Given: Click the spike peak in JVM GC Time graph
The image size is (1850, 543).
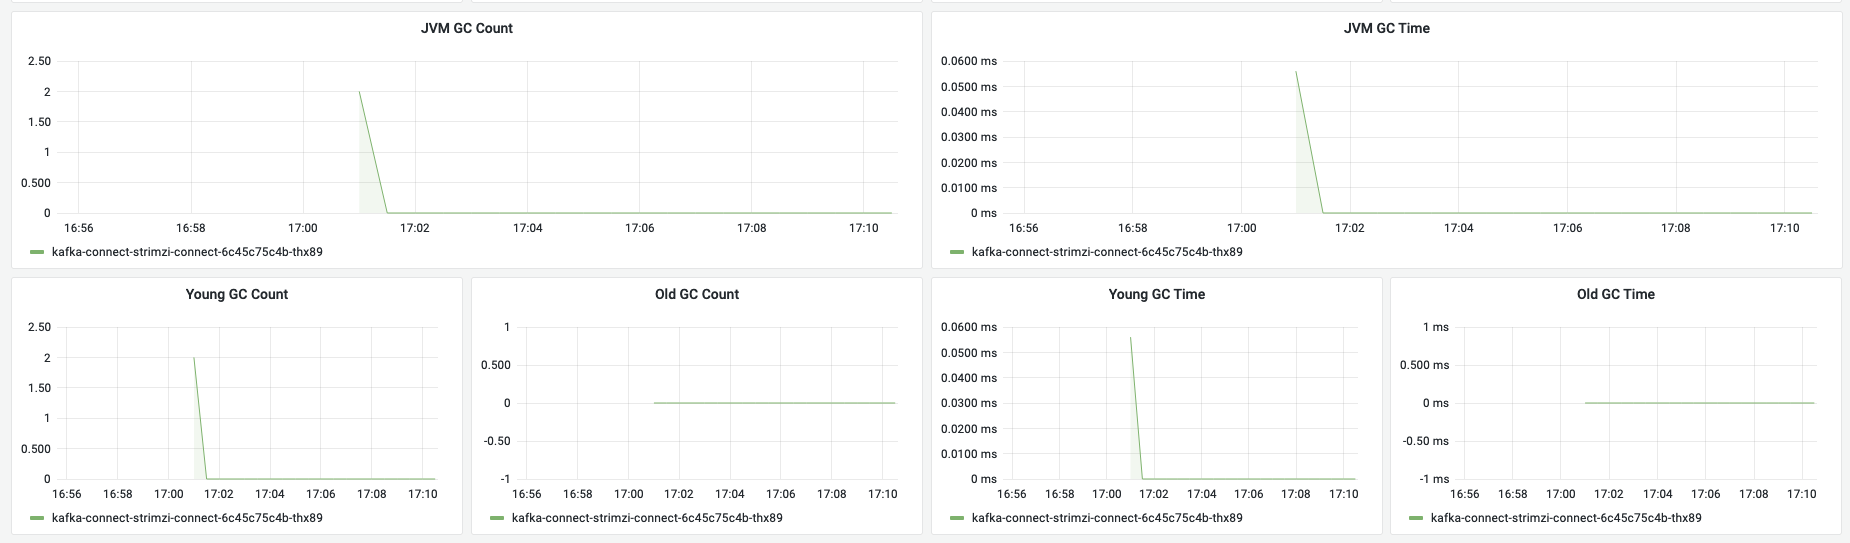Looking at the screenshot, I should (1296, 71).
